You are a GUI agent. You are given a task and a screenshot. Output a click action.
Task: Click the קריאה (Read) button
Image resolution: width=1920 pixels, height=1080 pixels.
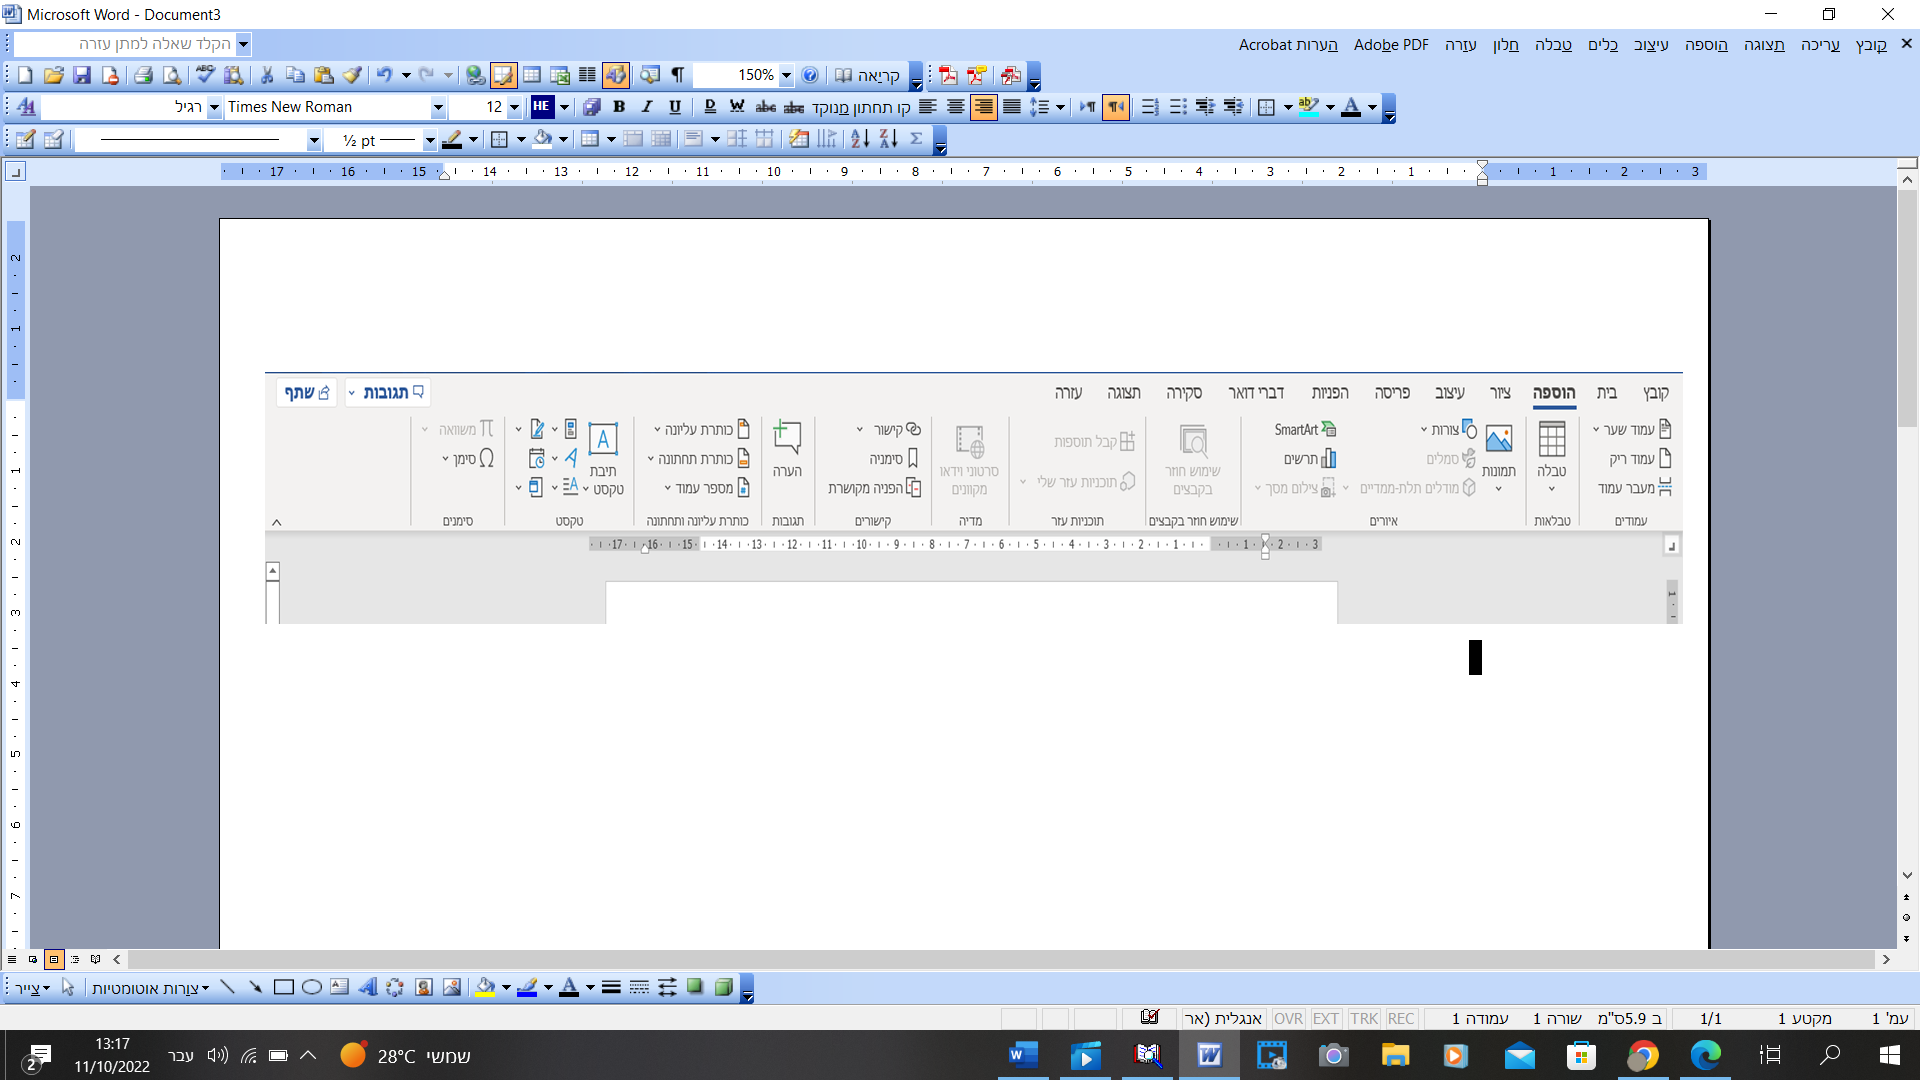click(x=868, y=75)
